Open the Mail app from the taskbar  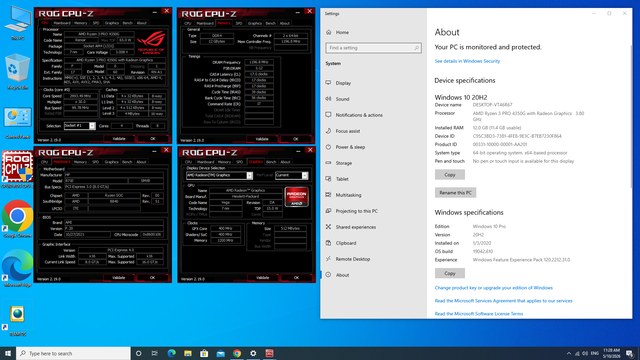[x=220, y=353]
